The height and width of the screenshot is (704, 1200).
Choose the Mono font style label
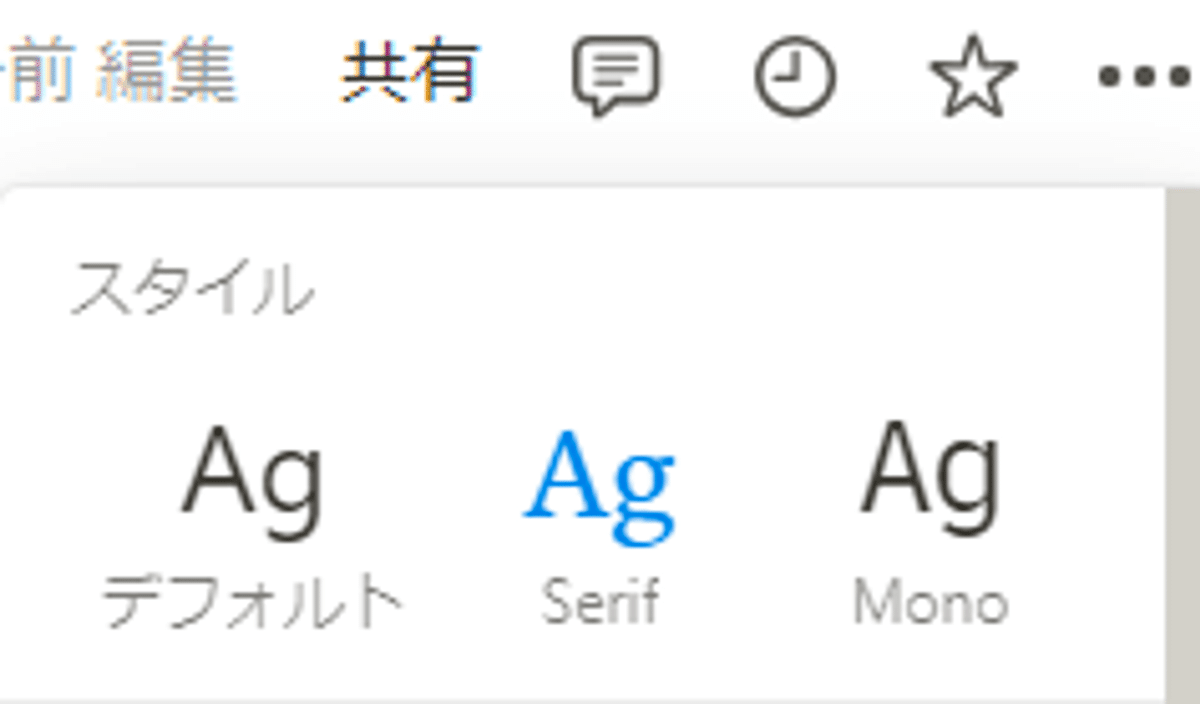[930, 603]
